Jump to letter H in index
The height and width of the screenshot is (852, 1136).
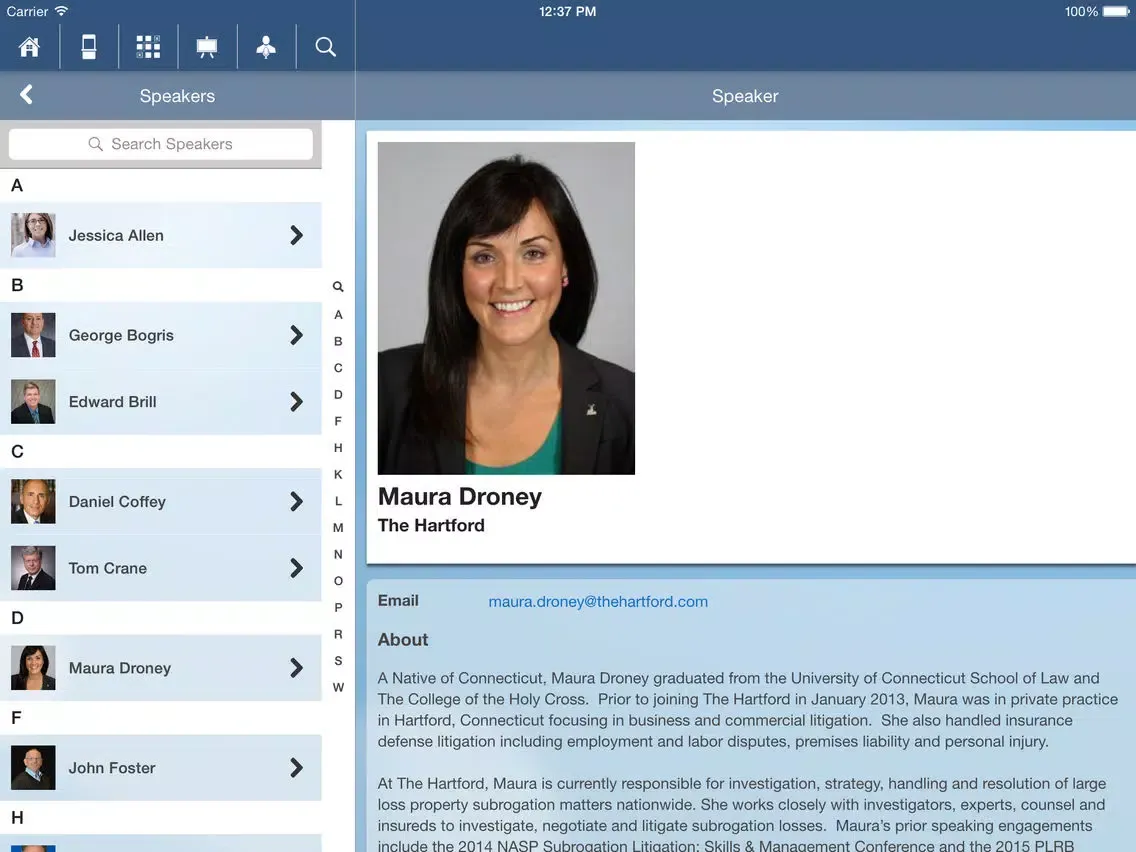click(x=338, y=448)
